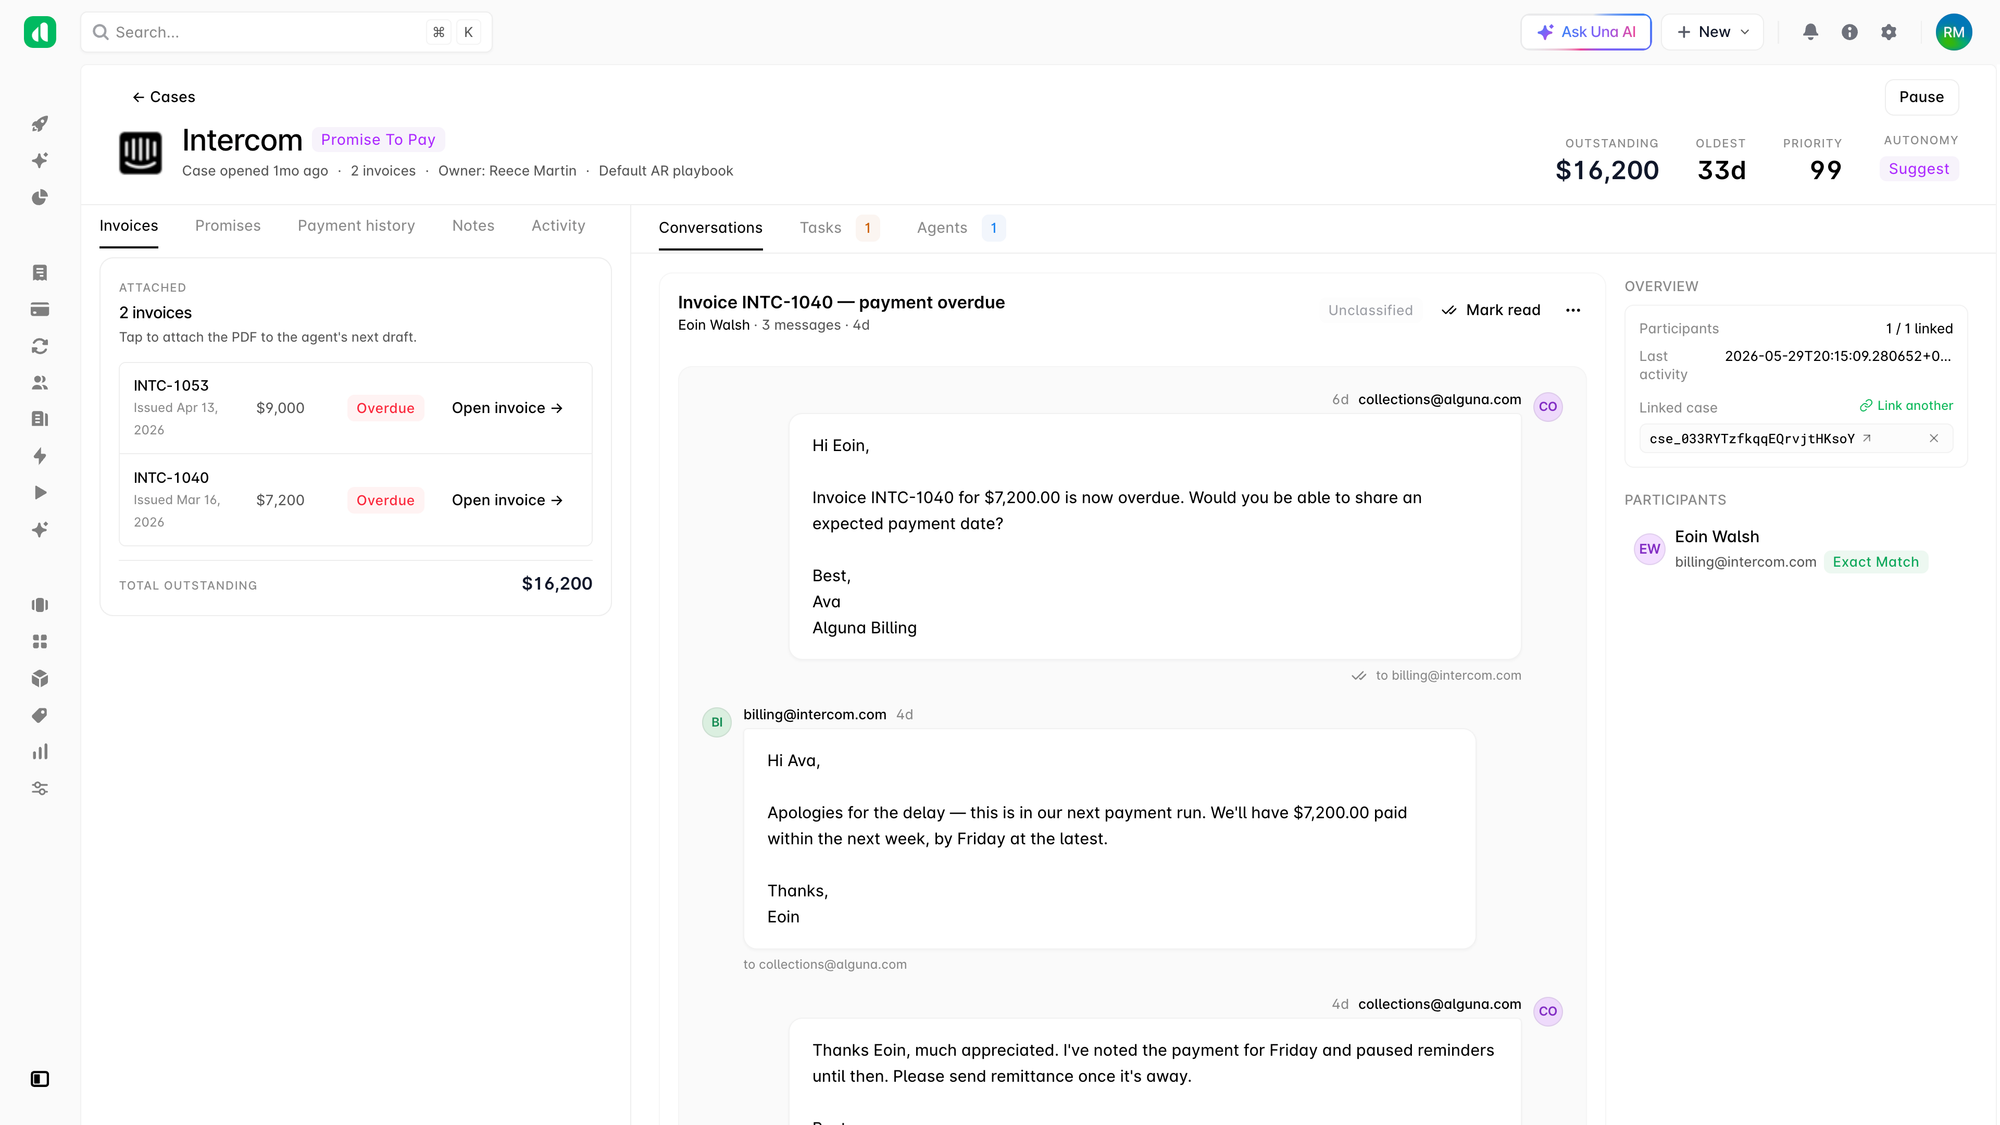Open the sliders icon in the sidebar

pyautogui.click(x=40, y=789)
